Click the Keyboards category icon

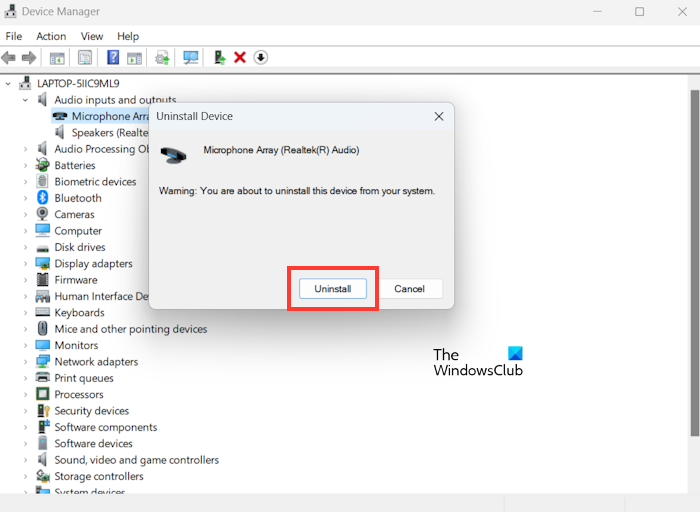42,312
